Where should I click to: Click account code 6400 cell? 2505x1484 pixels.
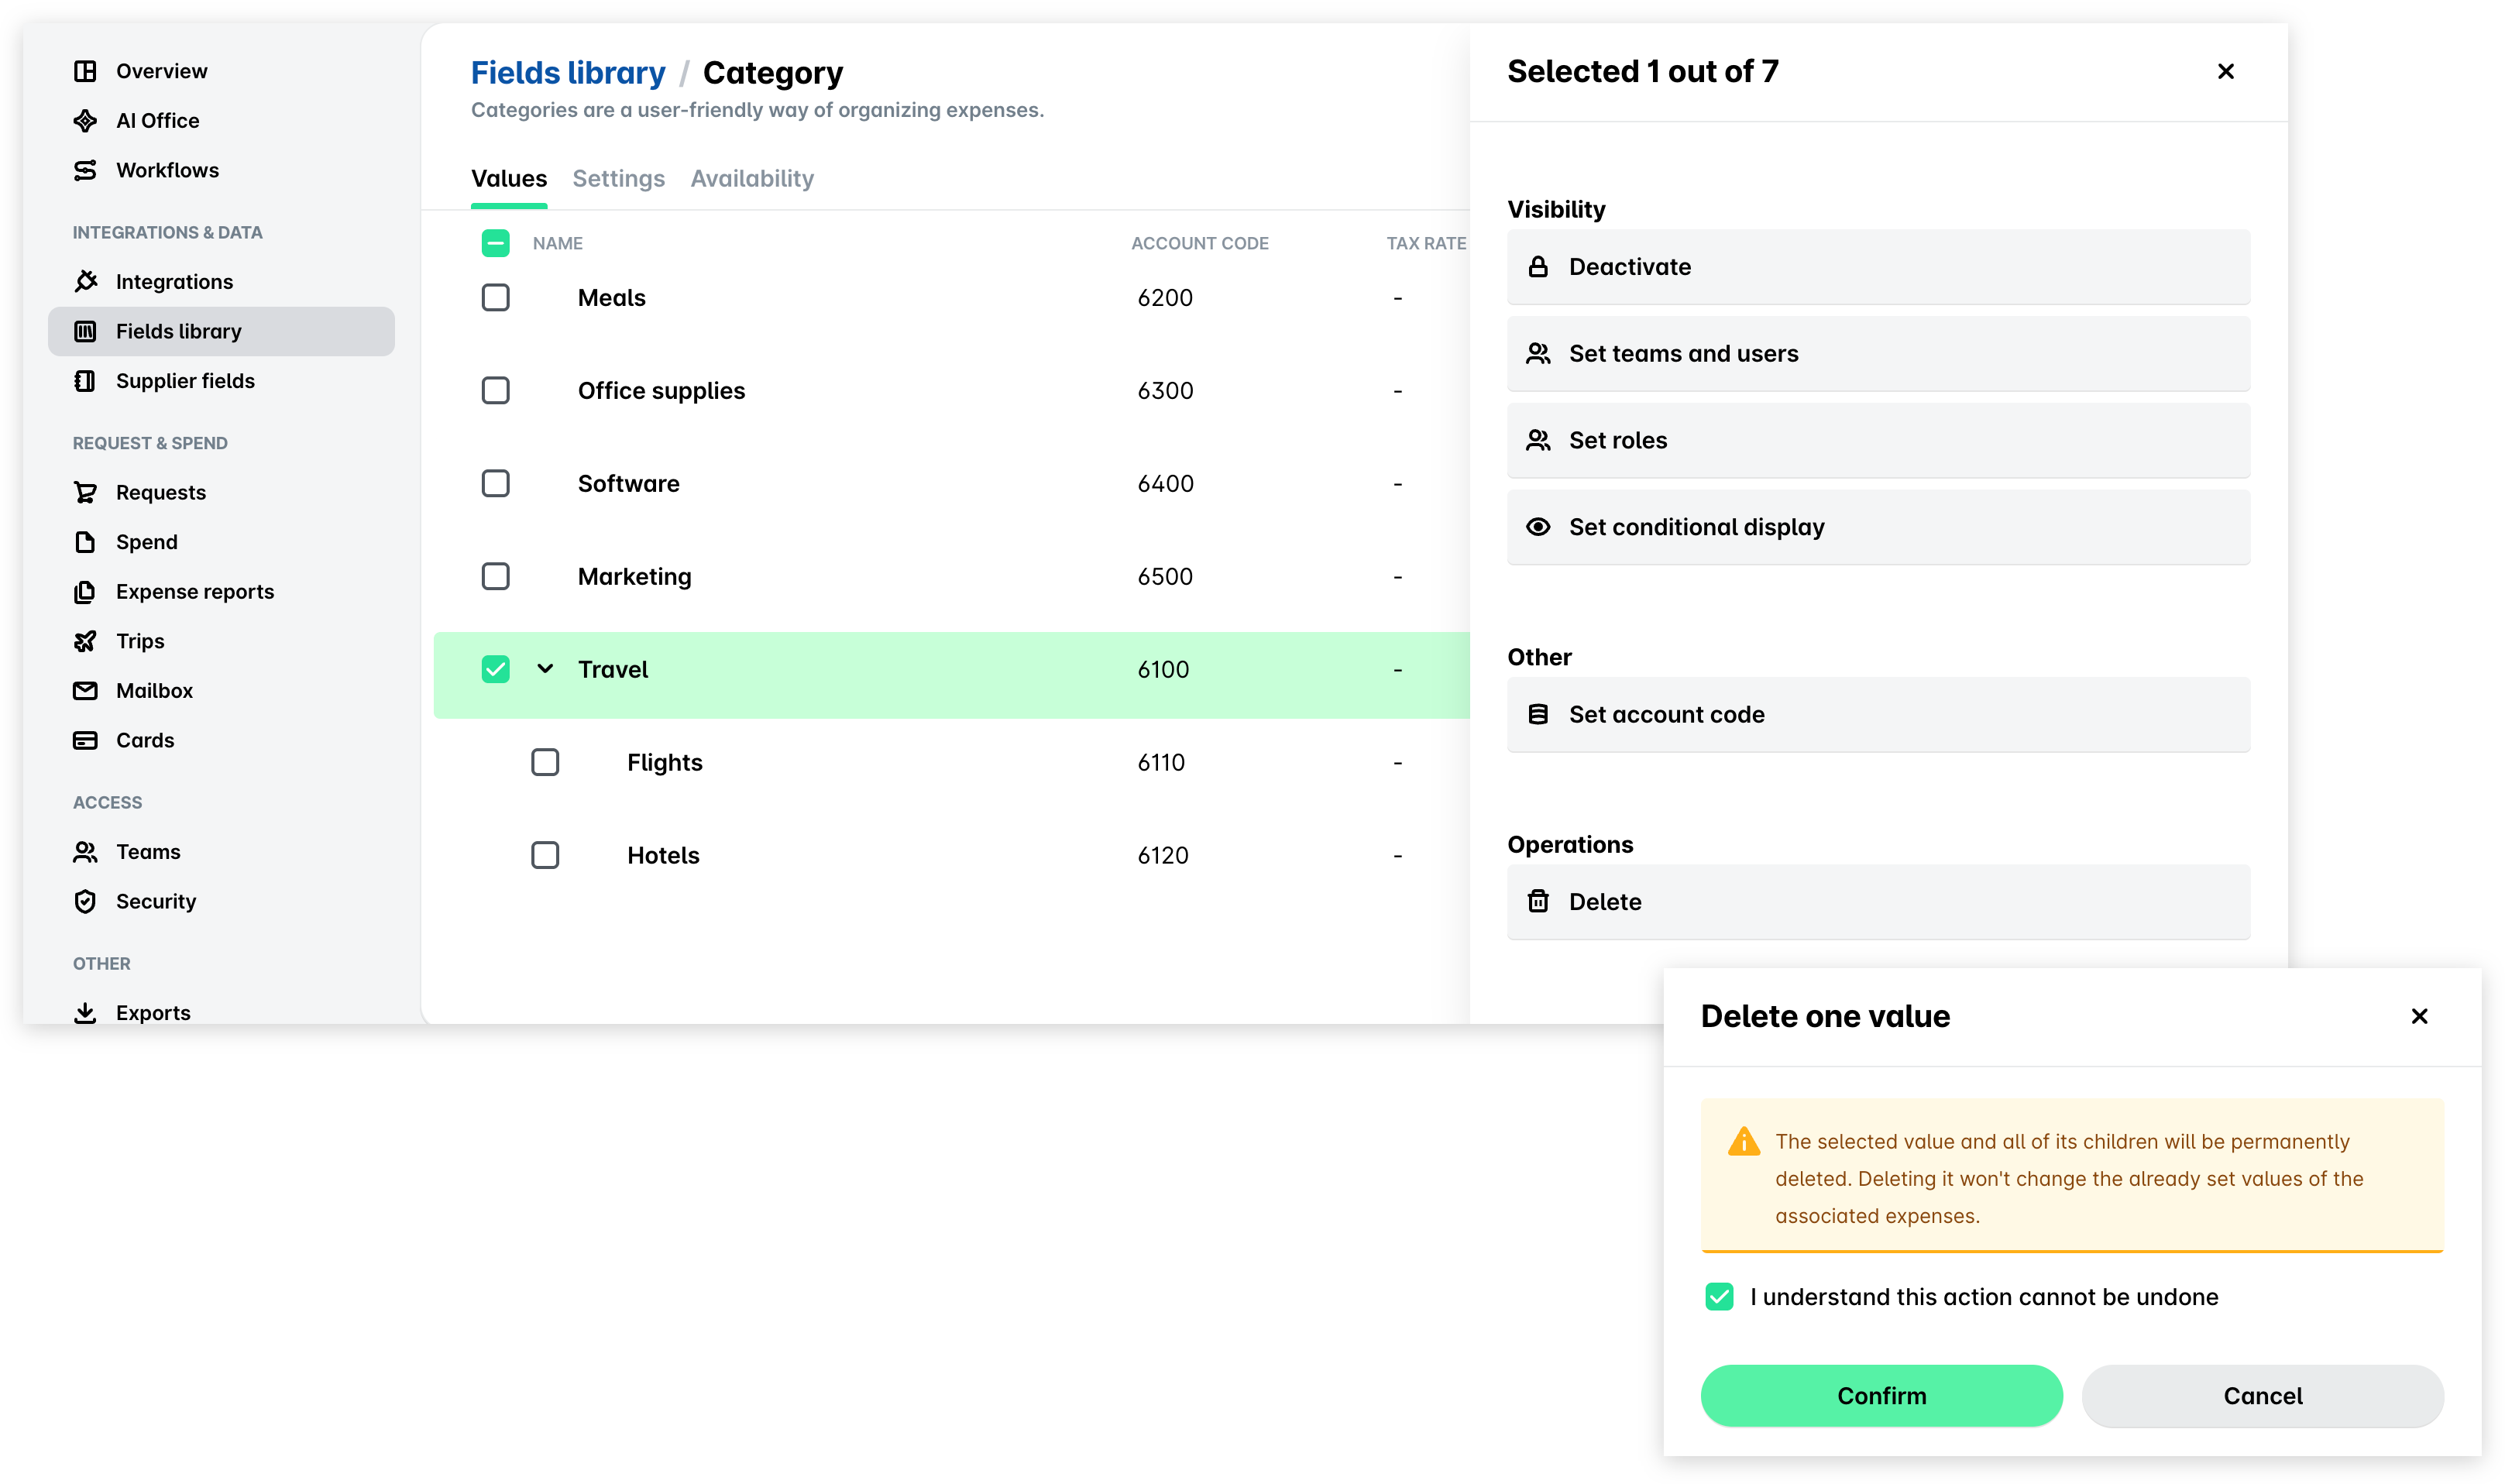(1165, 484)
